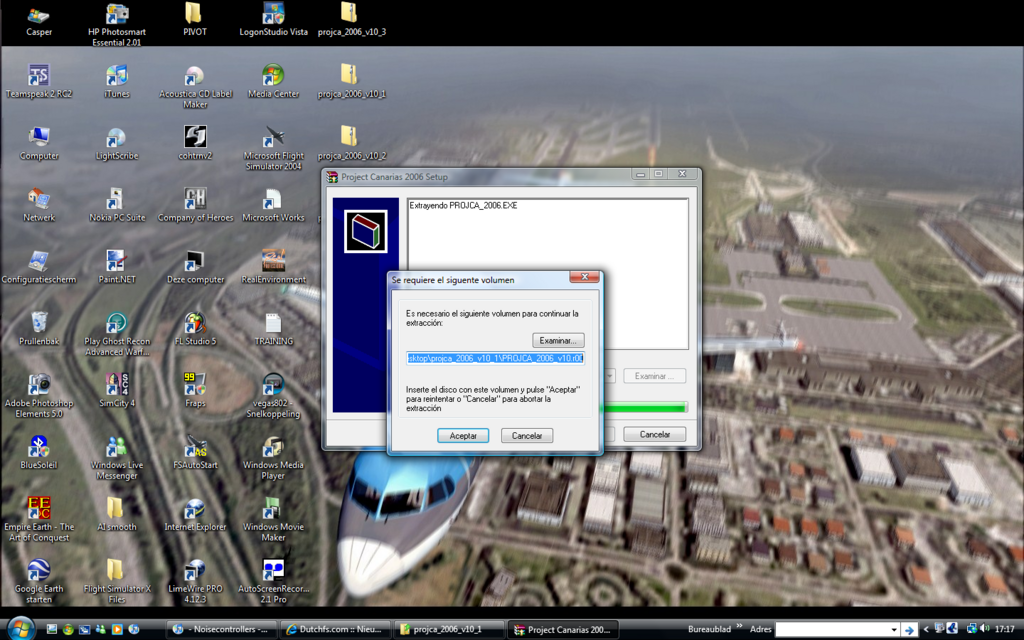Launch Microsoft Flight Simulator 2004
1024x640 pixels.
coord(273,149)
